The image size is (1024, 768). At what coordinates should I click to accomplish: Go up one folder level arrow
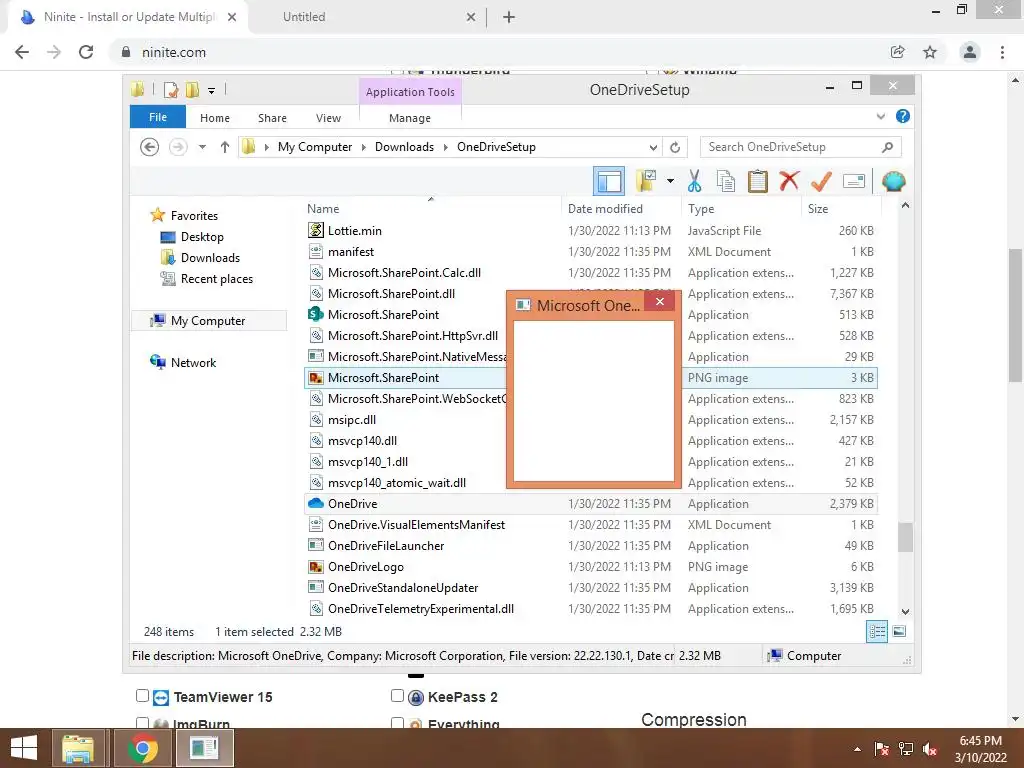point(225,147)
